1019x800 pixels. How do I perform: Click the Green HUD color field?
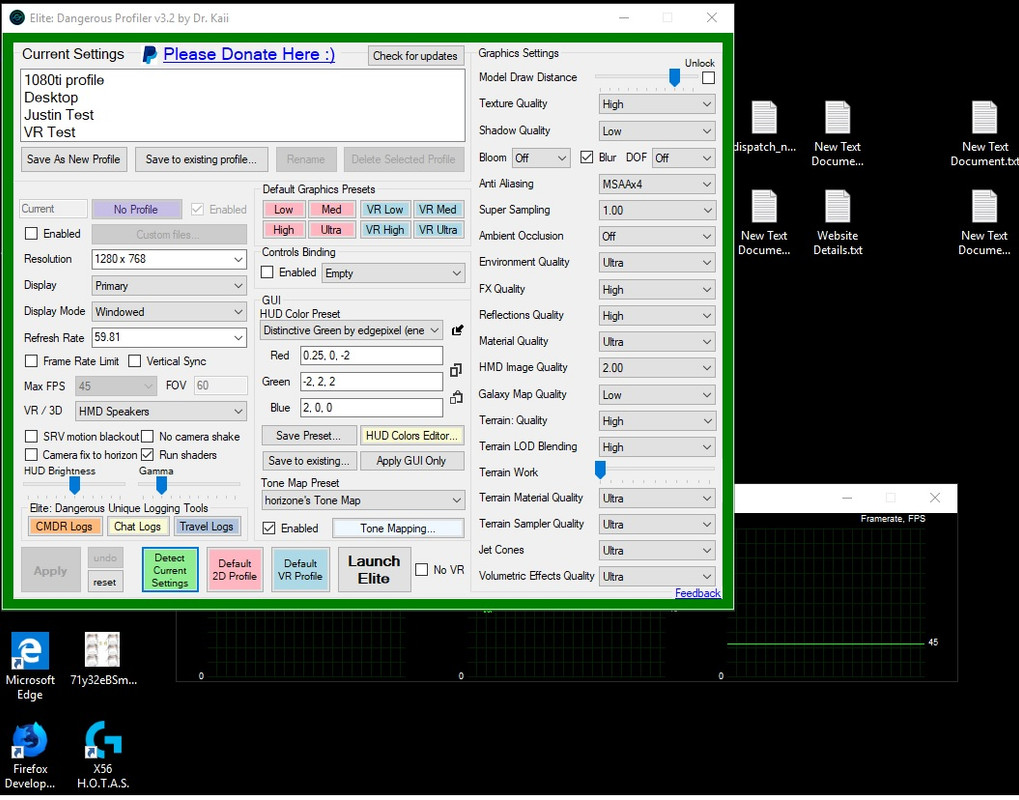371,381
